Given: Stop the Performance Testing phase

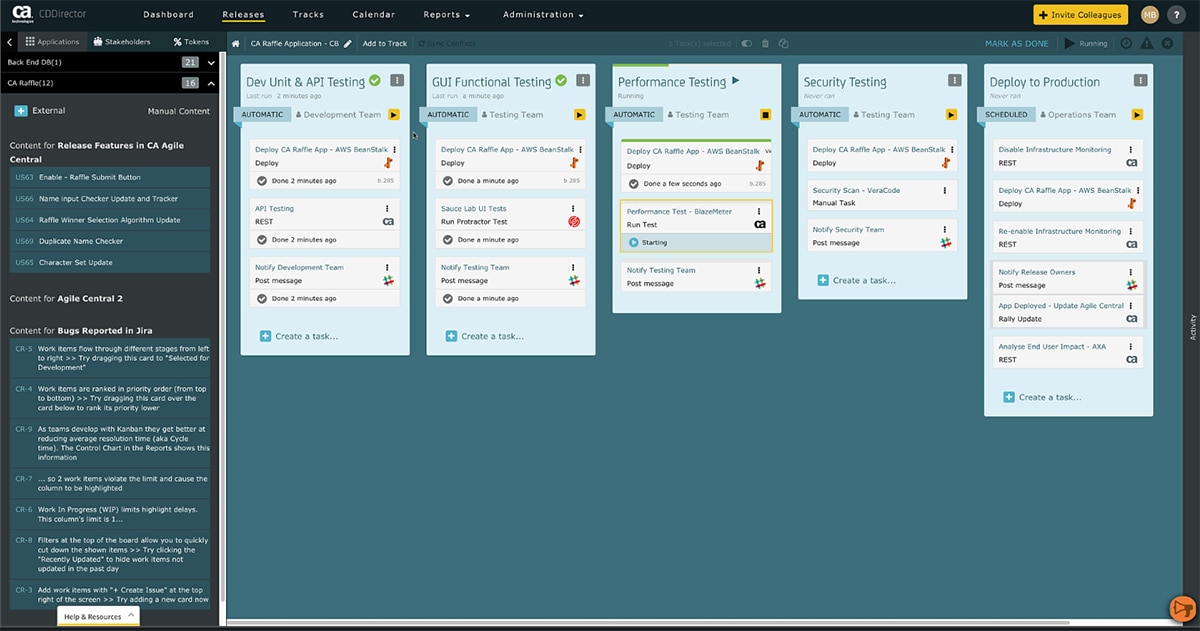Looking at the screenshot, I should point(766,115).
